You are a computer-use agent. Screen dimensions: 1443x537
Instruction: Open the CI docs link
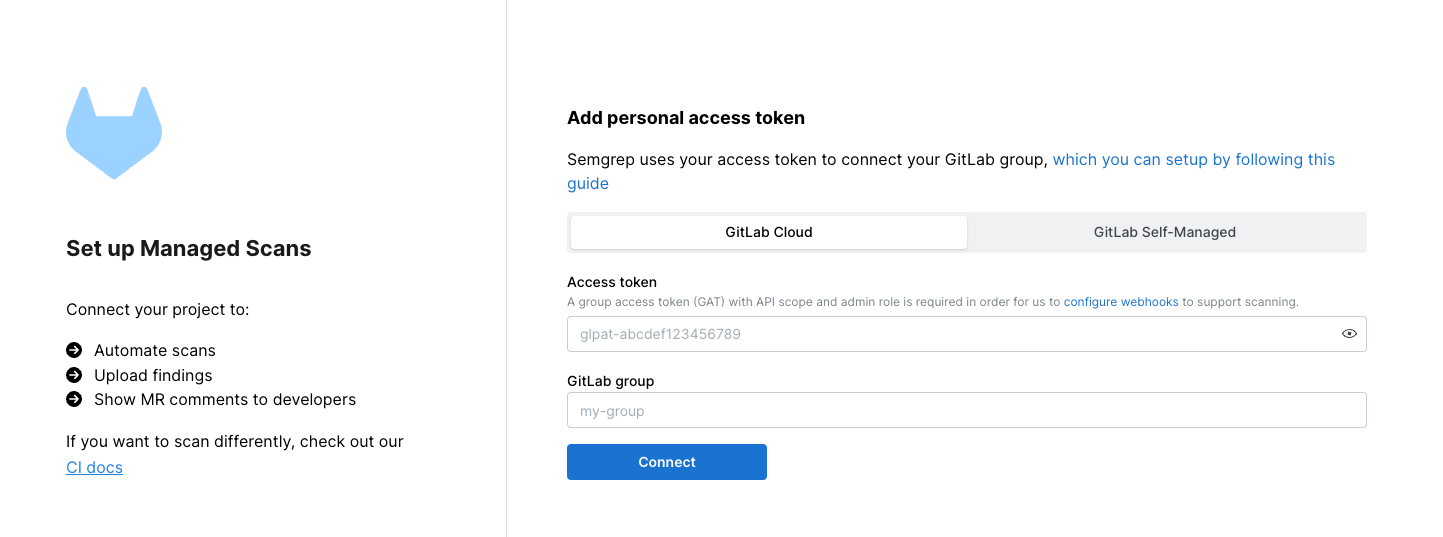point(94,467)
